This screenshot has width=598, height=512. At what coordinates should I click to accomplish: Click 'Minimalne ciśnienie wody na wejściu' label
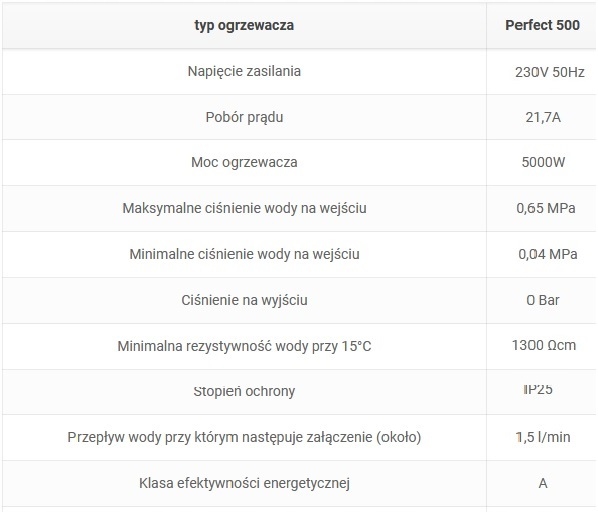pyautogui.click(x=244, y=254)
